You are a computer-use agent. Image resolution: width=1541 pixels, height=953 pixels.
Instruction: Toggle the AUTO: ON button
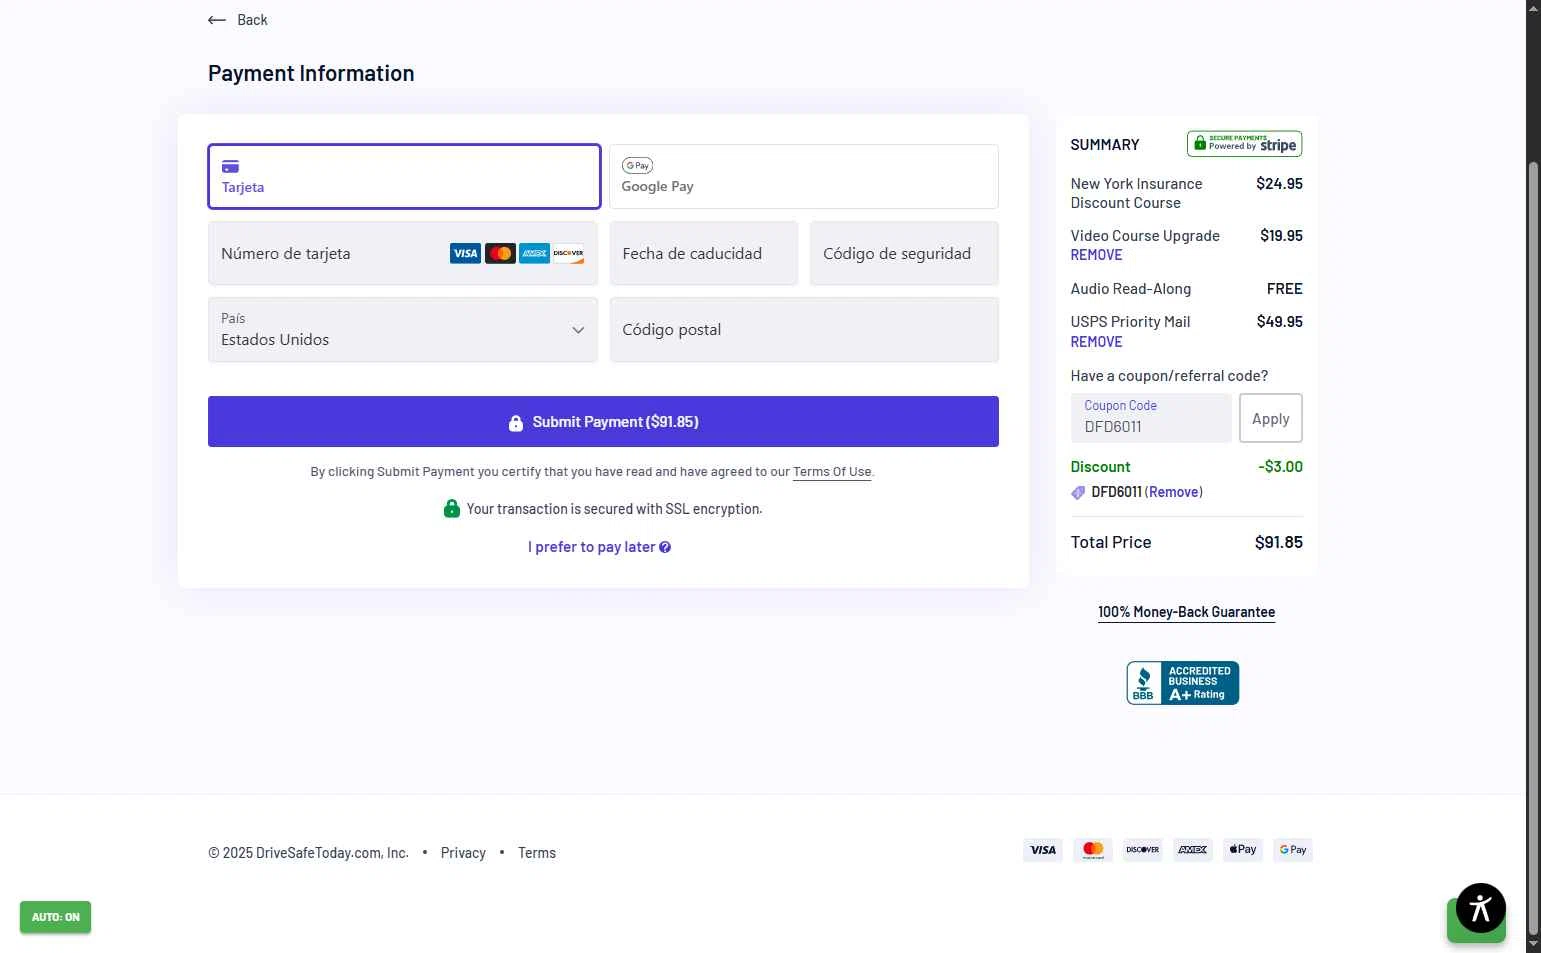point(55,917)
